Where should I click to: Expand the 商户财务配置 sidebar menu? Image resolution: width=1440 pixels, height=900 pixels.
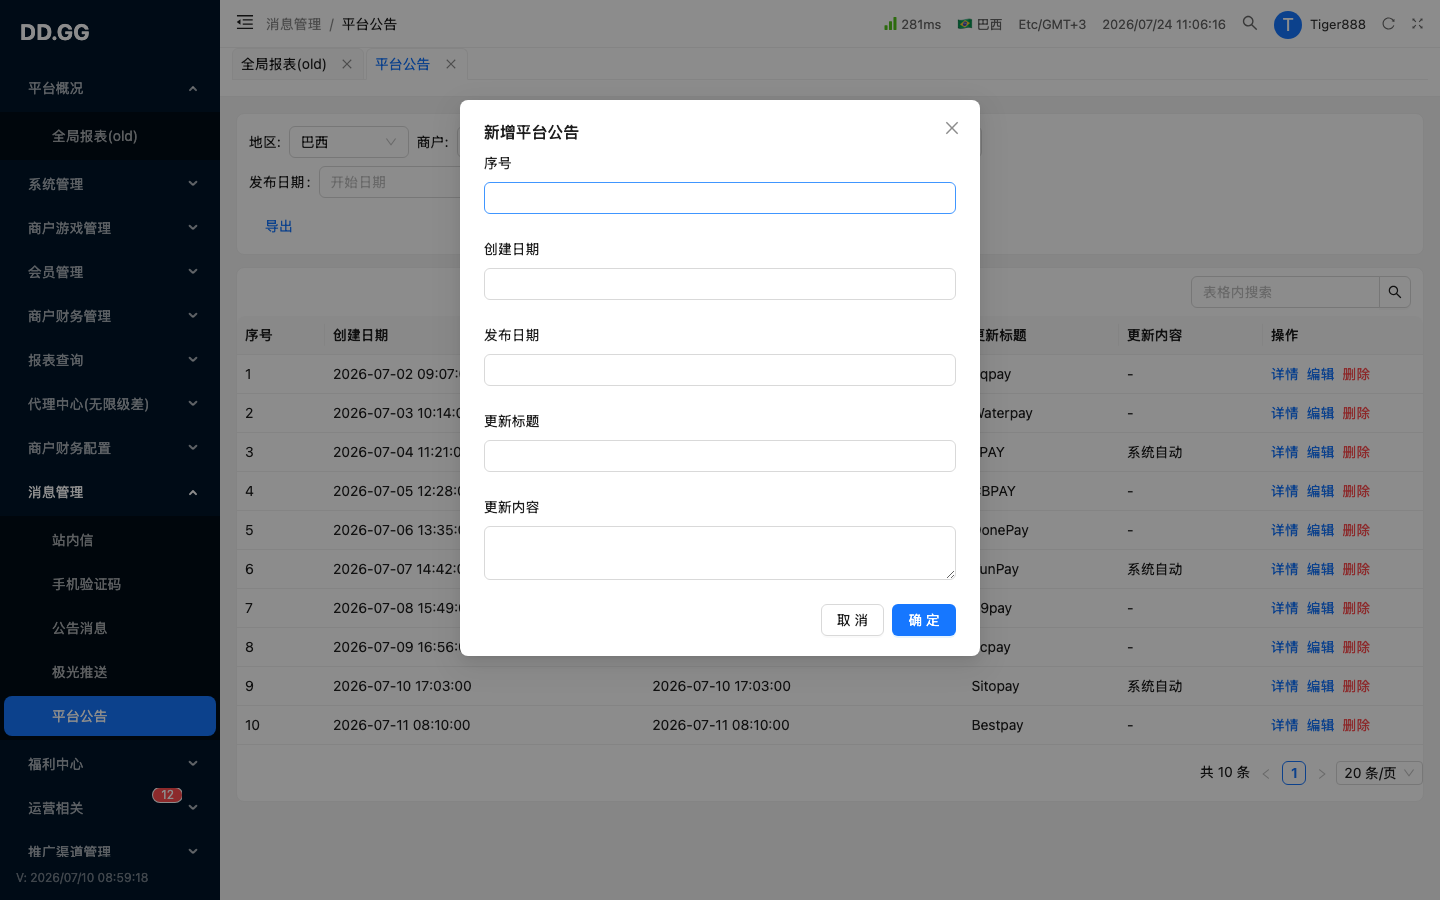coord(110,448)
